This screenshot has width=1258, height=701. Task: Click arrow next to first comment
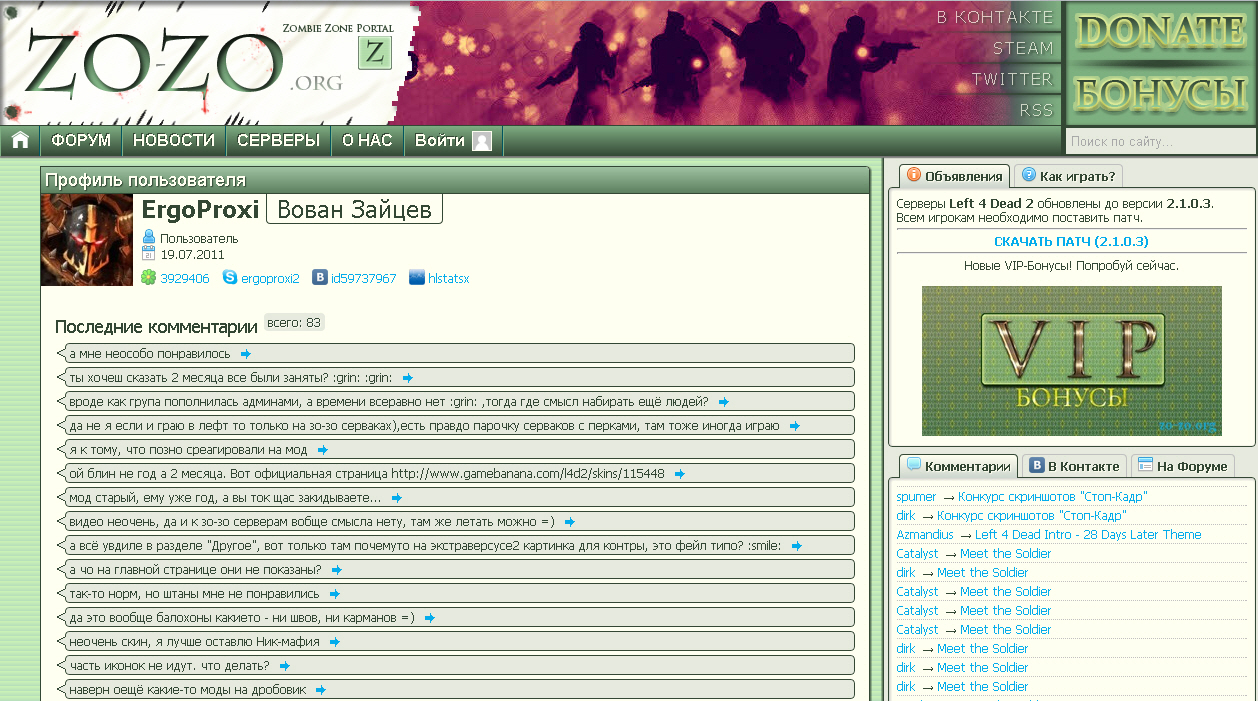246,354
